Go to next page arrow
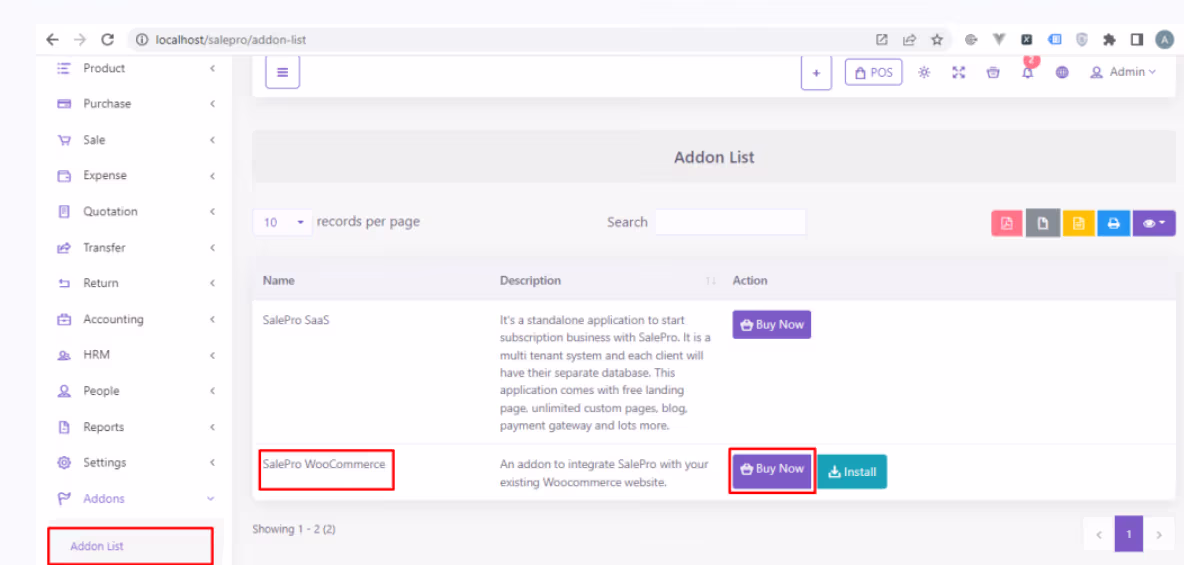The width and height of the screenshot is (1184, 565). [1159, 534]
